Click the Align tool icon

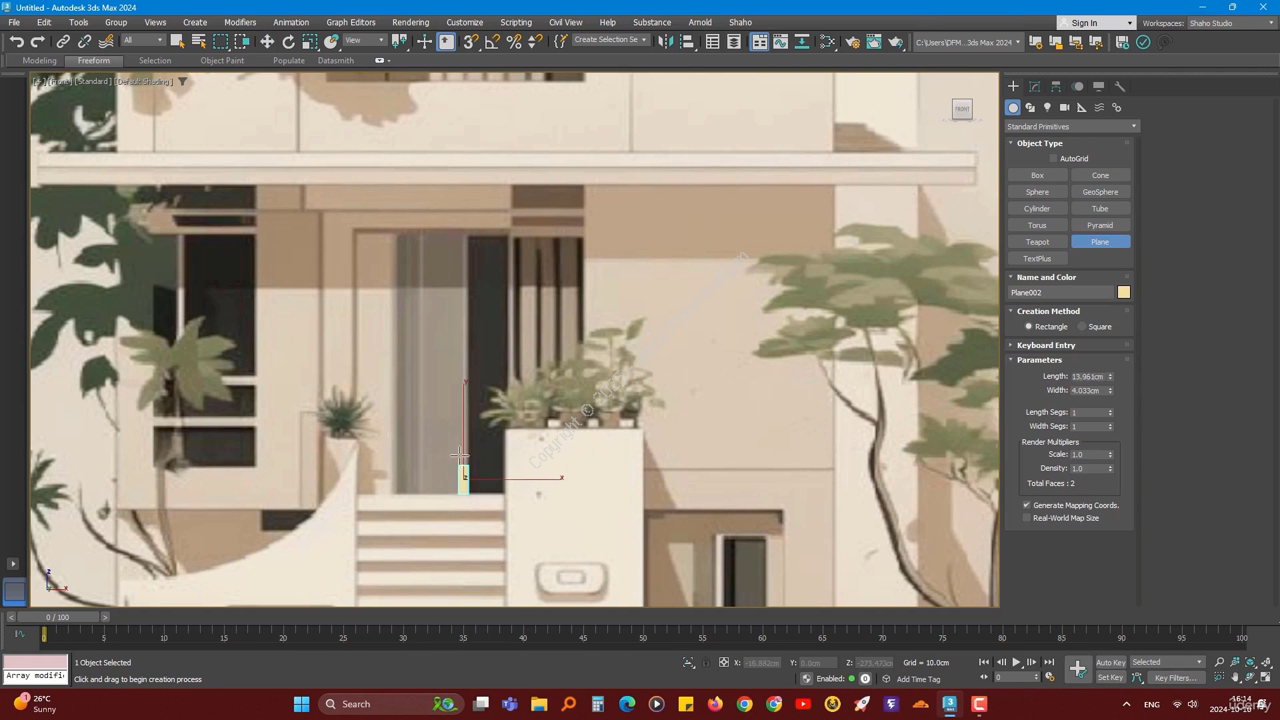pyautogui.click(x=687, y=42)
